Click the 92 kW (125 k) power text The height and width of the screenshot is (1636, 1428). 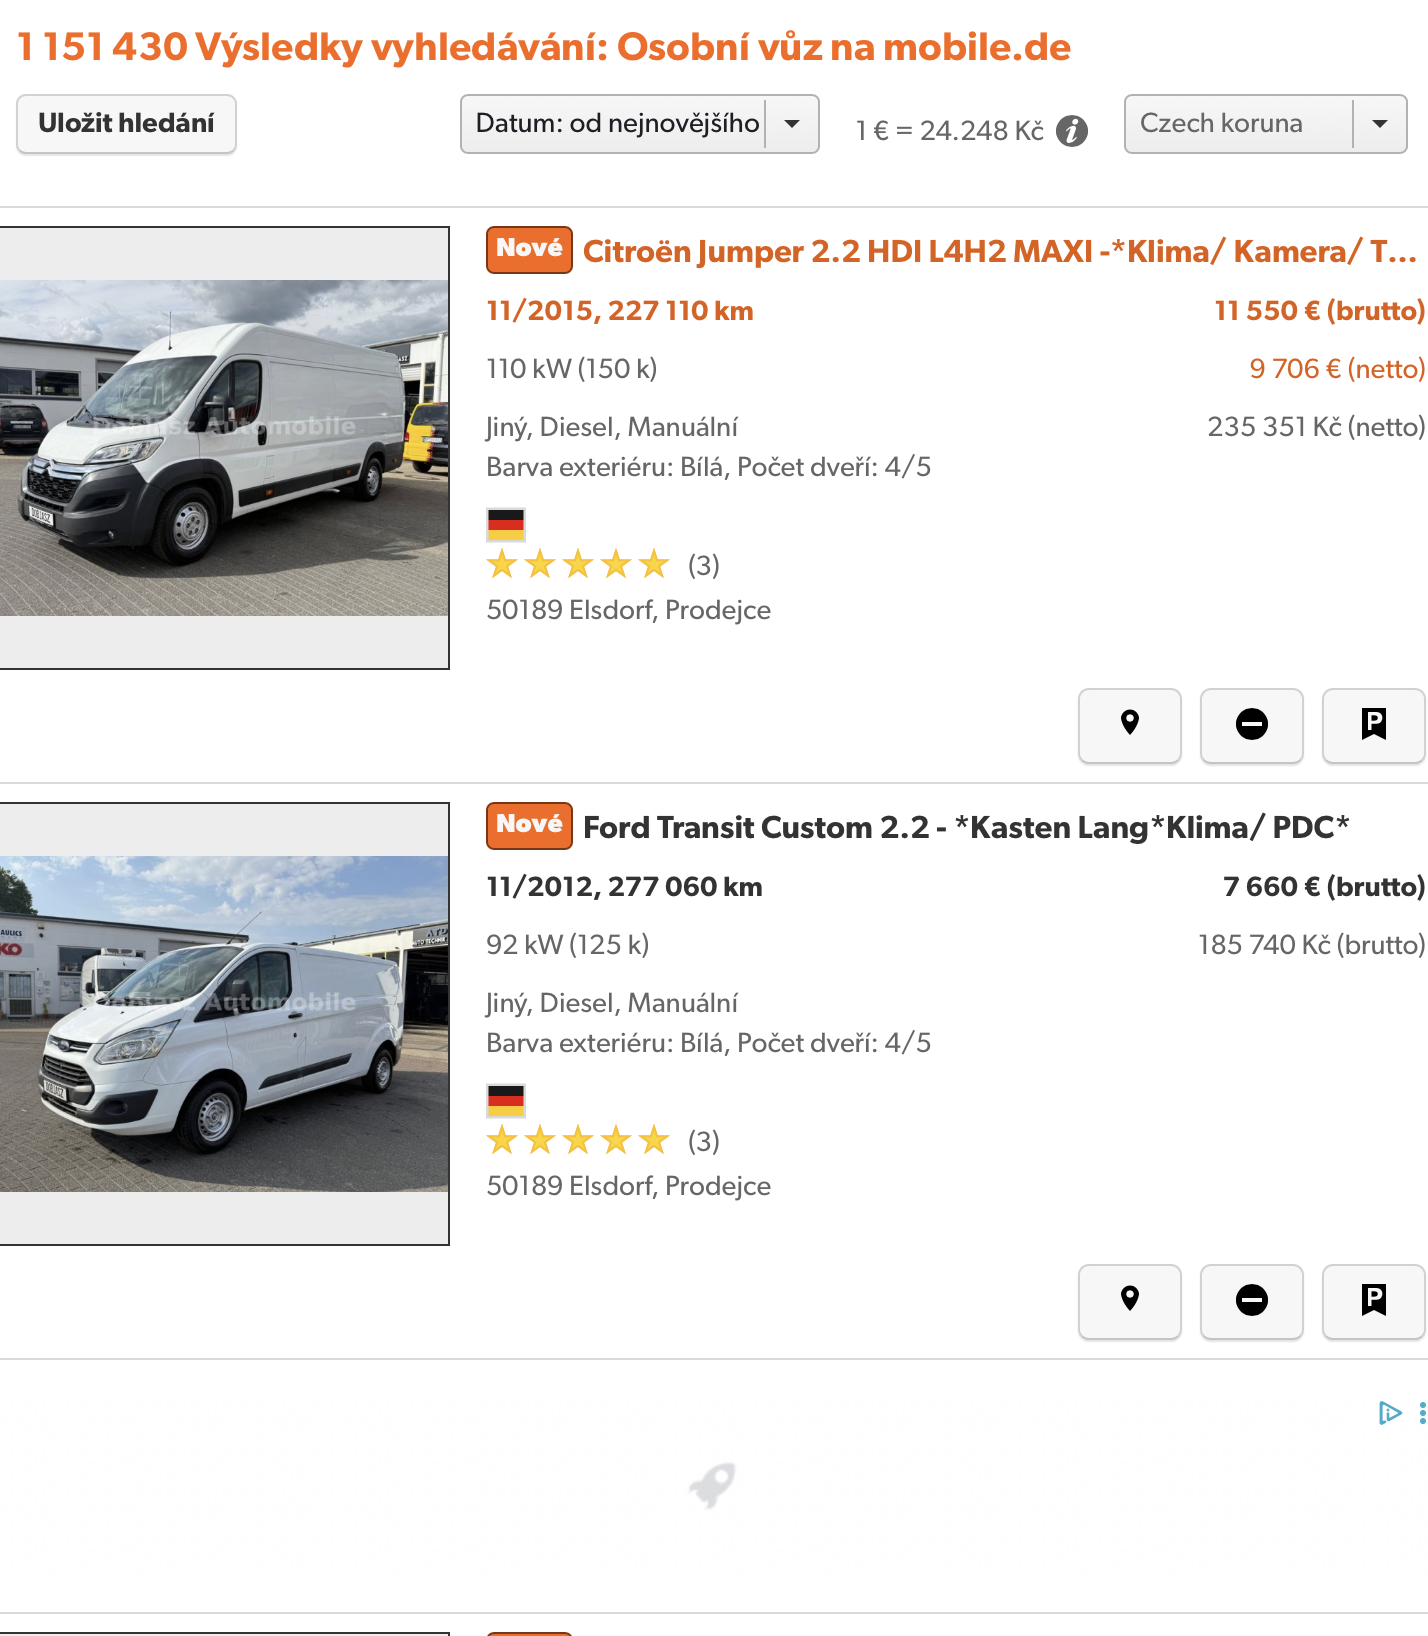pyautogui.click(x=568, y=945)
